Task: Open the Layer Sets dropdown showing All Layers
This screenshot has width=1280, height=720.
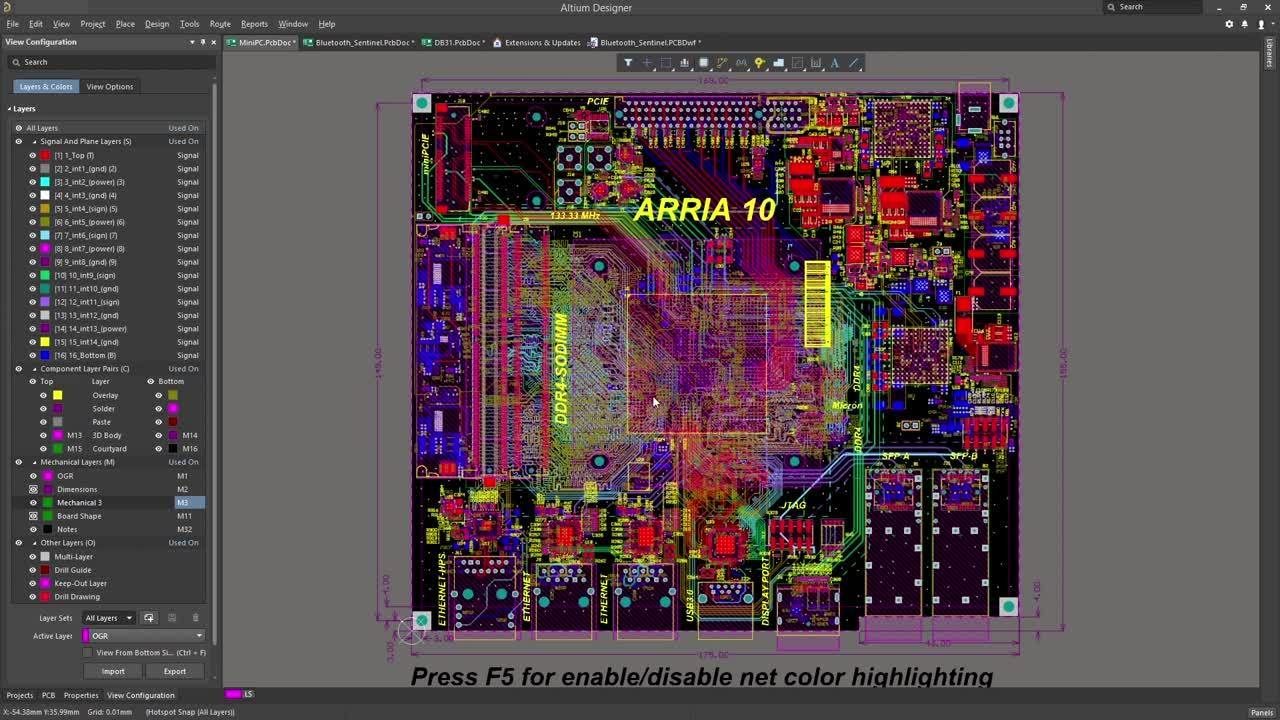Action: coord(108,618)
